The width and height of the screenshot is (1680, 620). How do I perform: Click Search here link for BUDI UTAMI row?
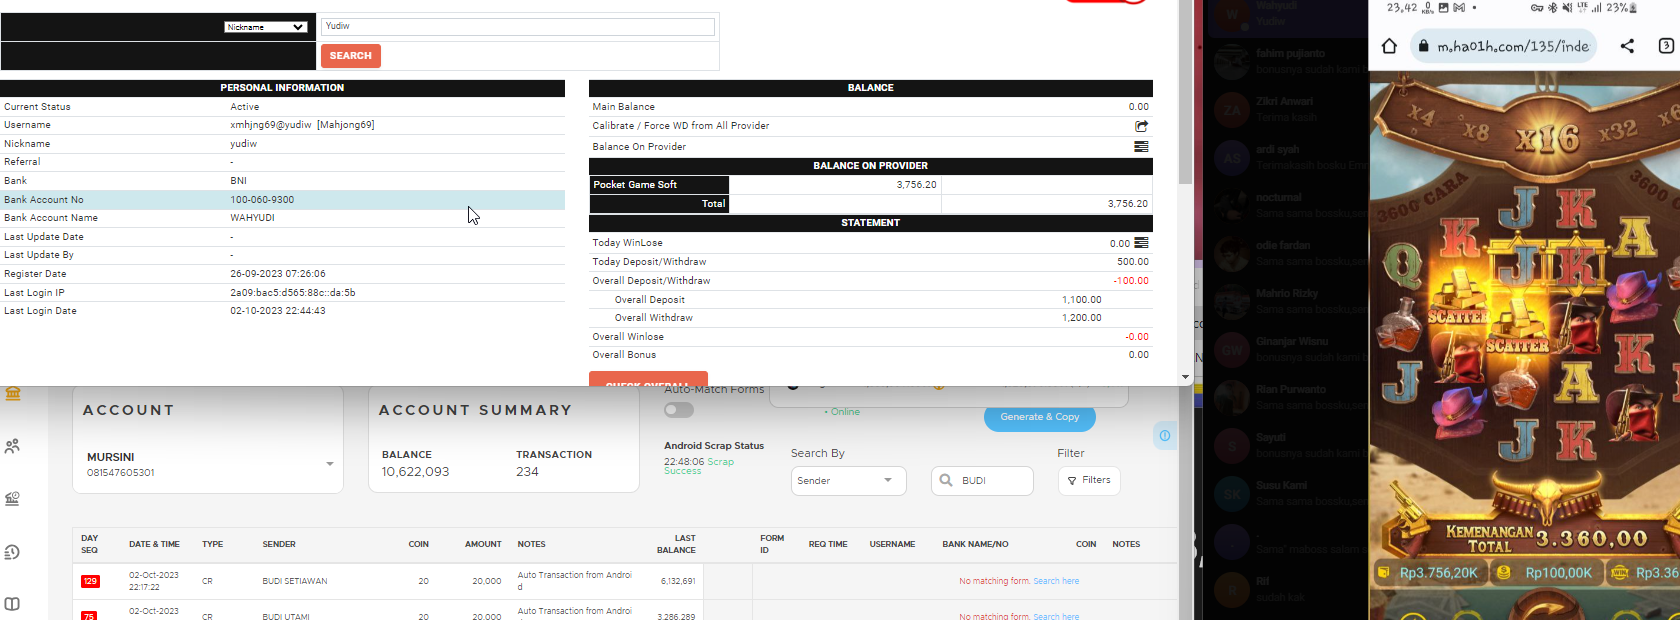pyautogui.click(x=1056, y=616)
